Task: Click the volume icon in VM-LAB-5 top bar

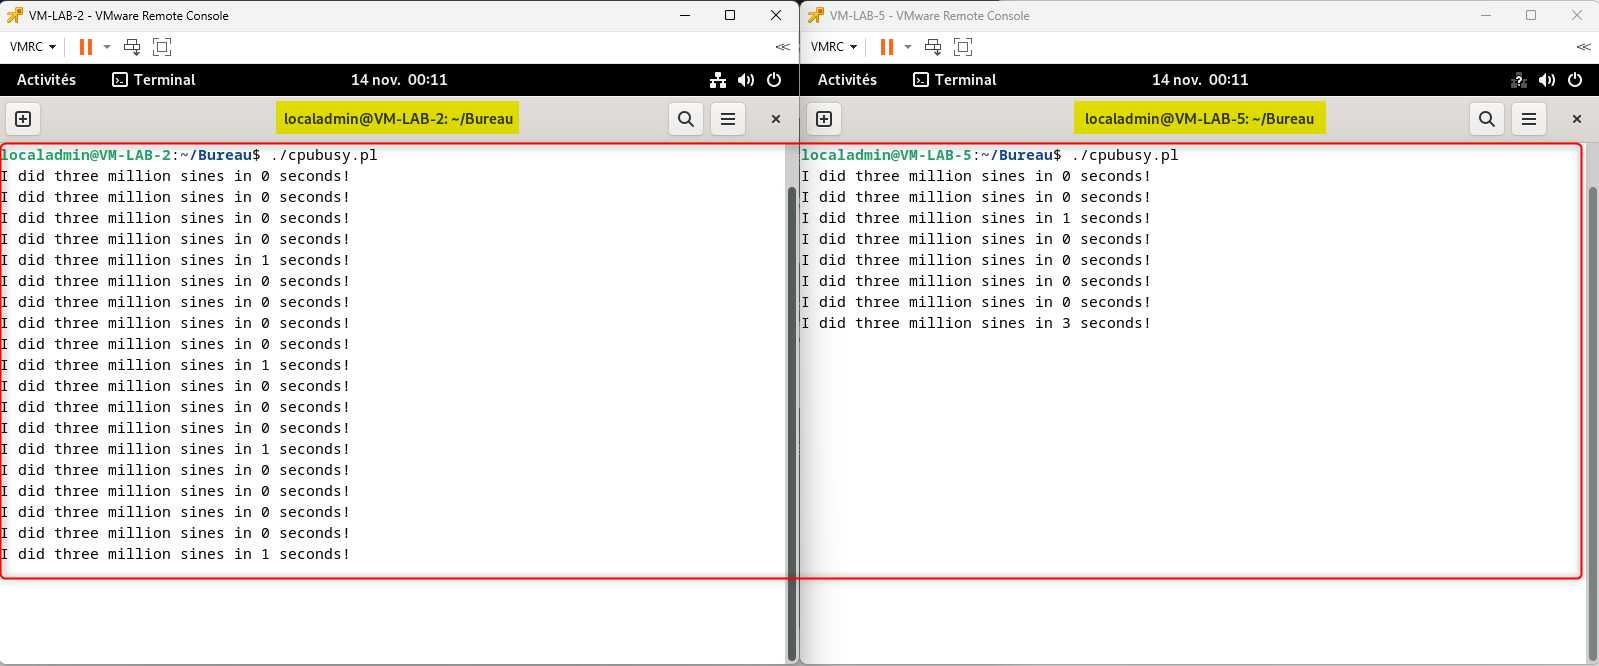Action: pyautogui.click(x=1547, y=80)
